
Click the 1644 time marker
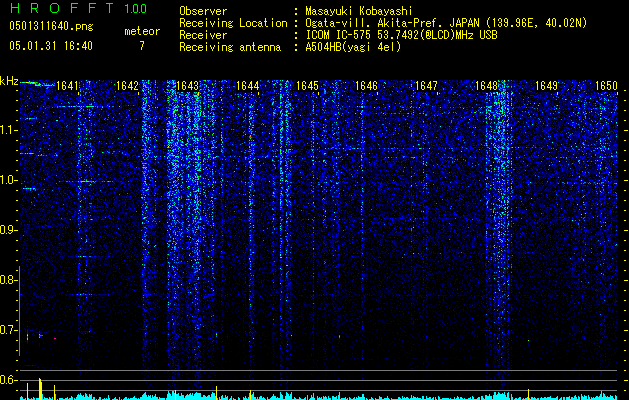248,85
